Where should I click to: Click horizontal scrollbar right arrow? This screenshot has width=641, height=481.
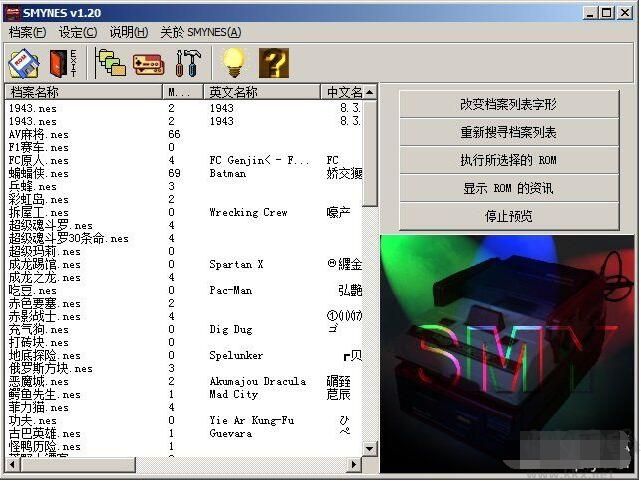click(354, 464)
